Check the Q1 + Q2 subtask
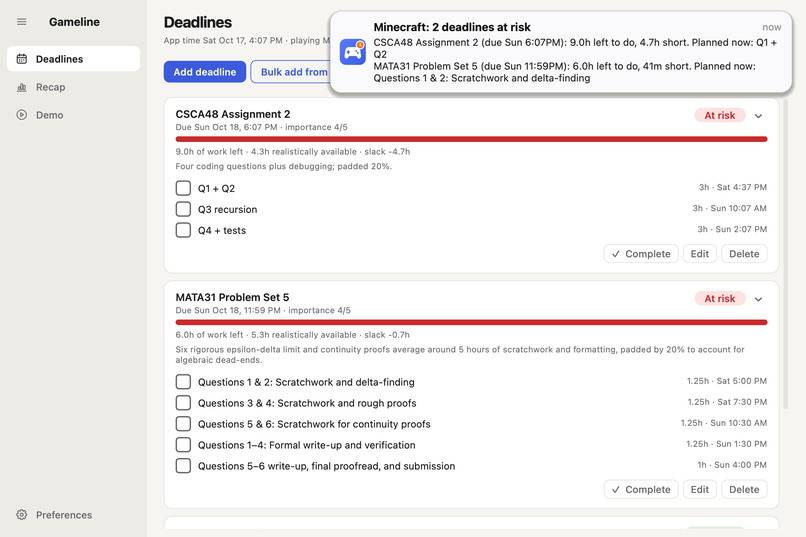This screenshot has height=537, width=806. click(184, 188)
